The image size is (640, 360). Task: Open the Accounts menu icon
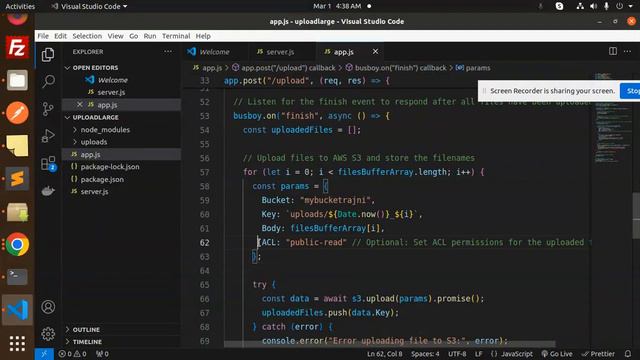[48, 307]
